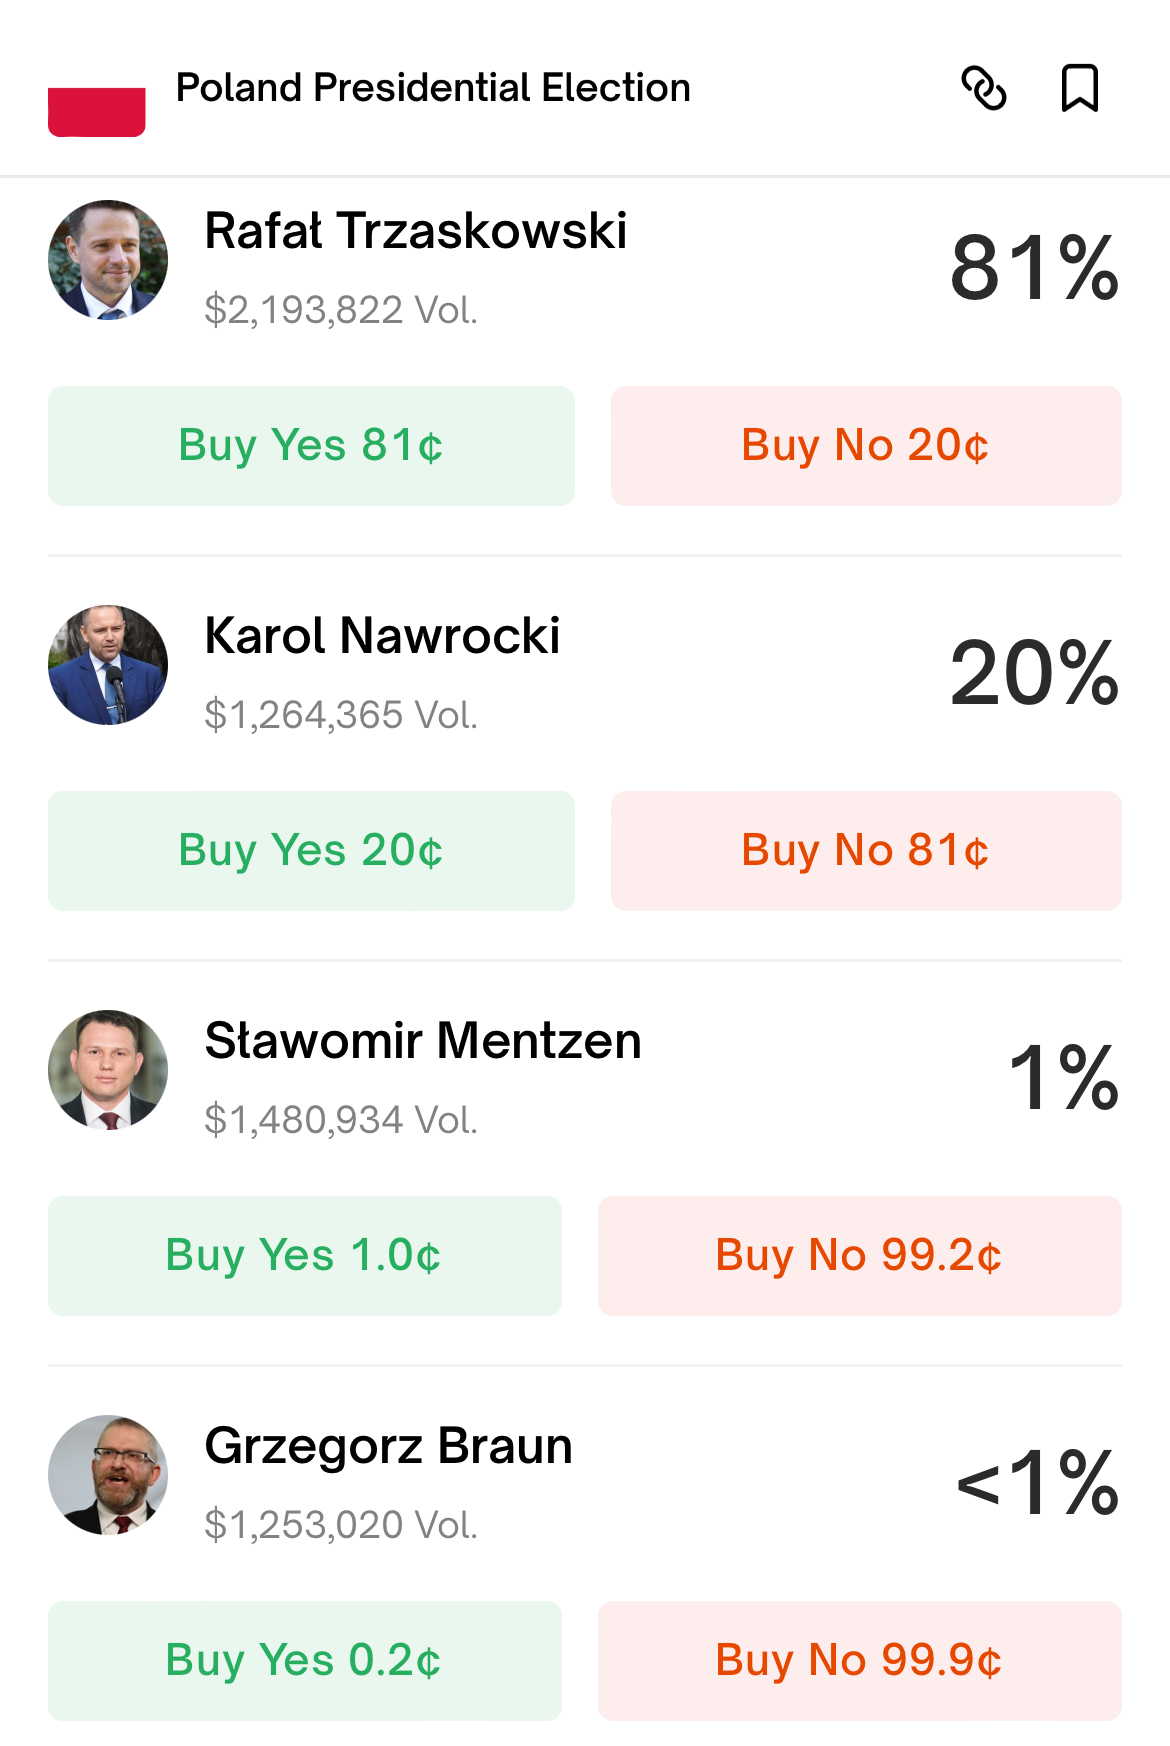Click the Karol Nawrocki name
This screenshot has width=1170, height=1746.
tap(382, 636)
